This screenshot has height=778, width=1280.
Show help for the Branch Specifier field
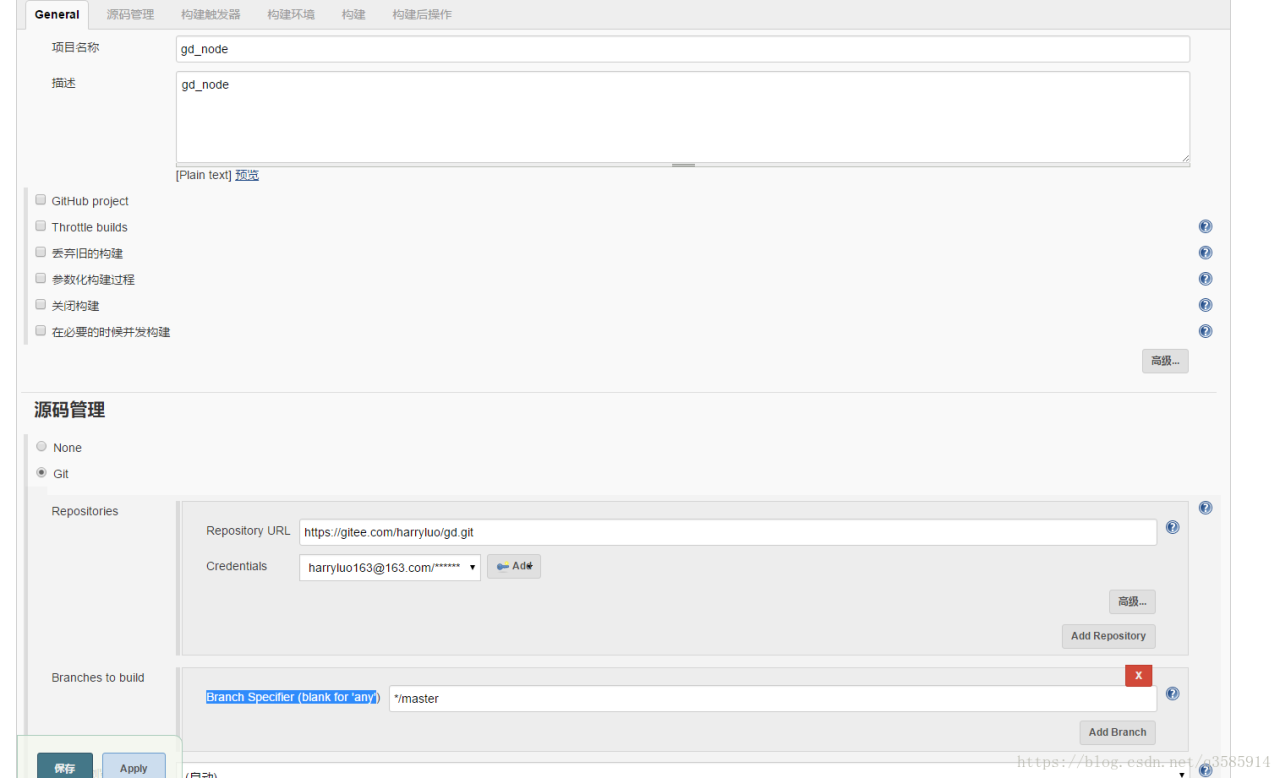[x=1172, y=693]
